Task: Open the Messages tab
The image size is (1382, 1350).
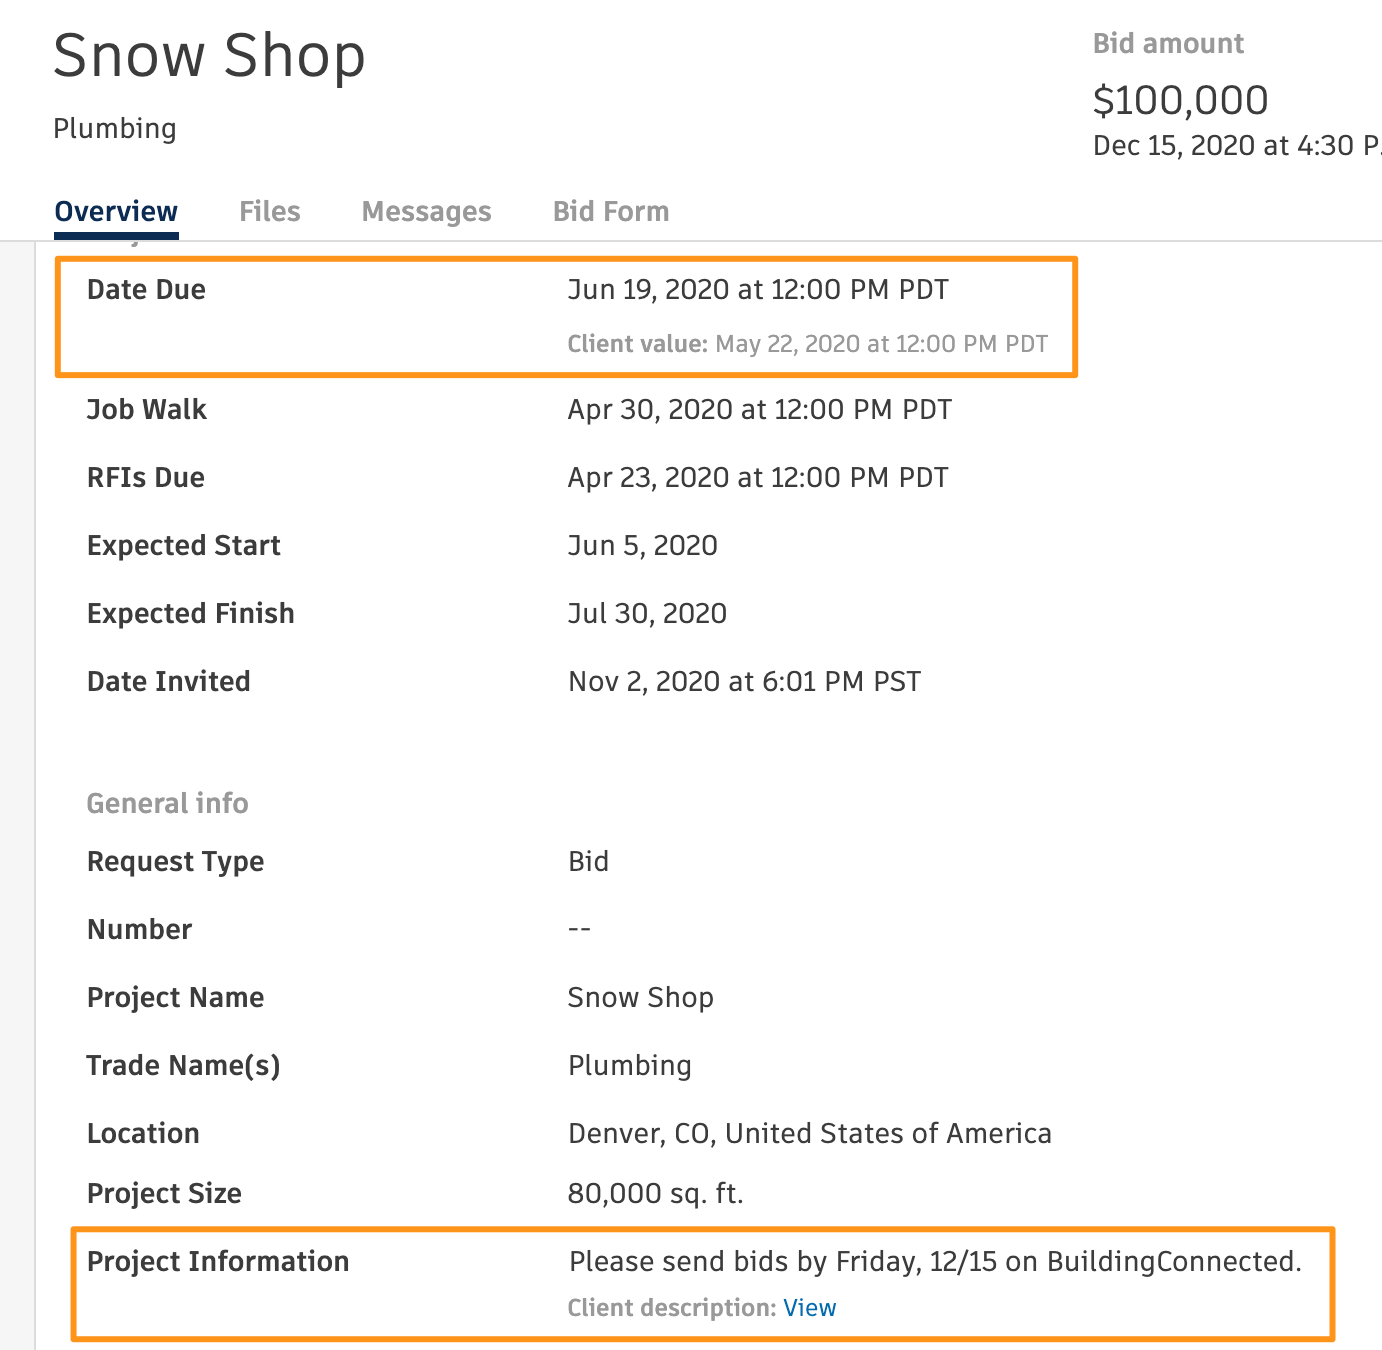Action: tap(426, 212)
